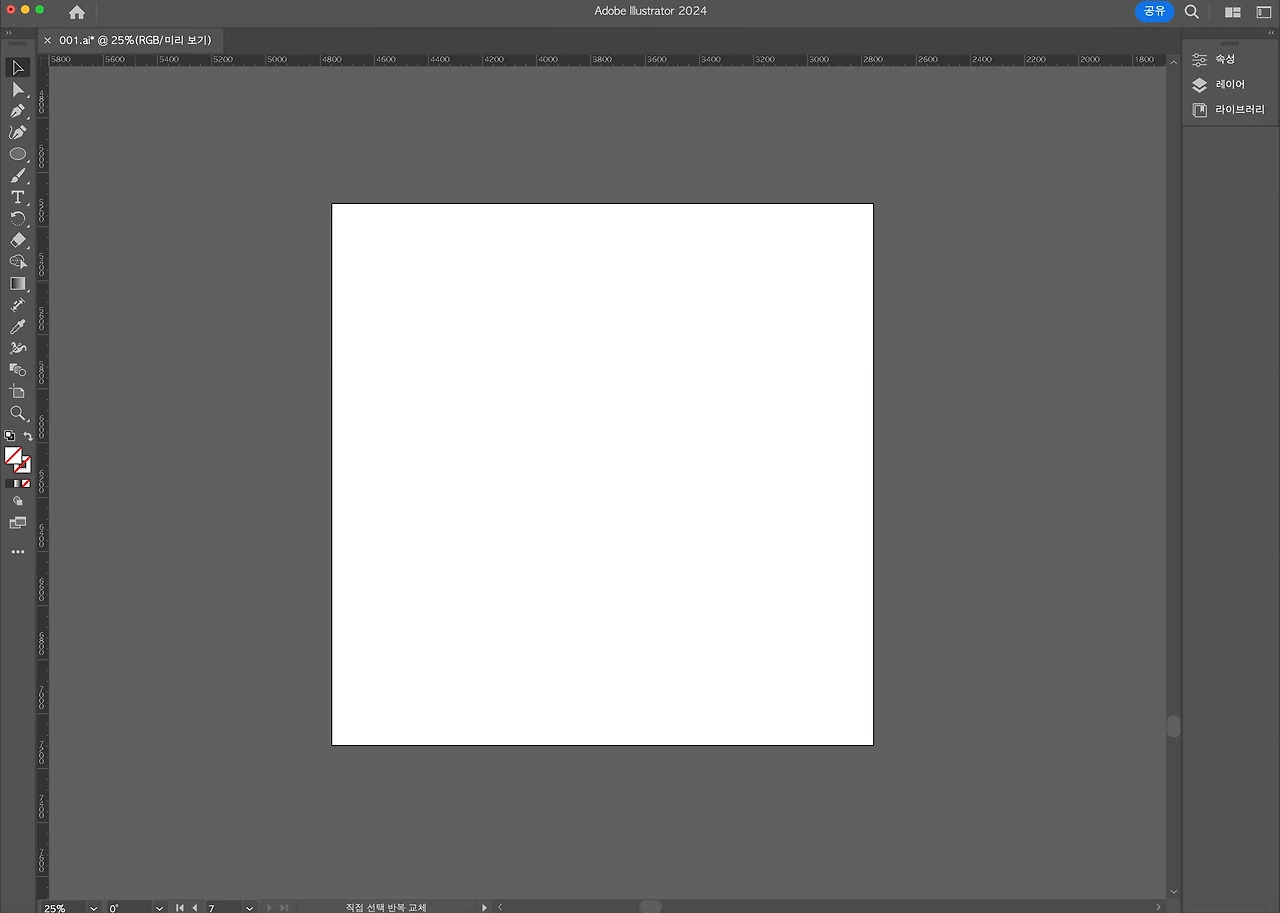
Task: Open the 라이브러리 libraries panel
Action: [x=1229, y=110]
